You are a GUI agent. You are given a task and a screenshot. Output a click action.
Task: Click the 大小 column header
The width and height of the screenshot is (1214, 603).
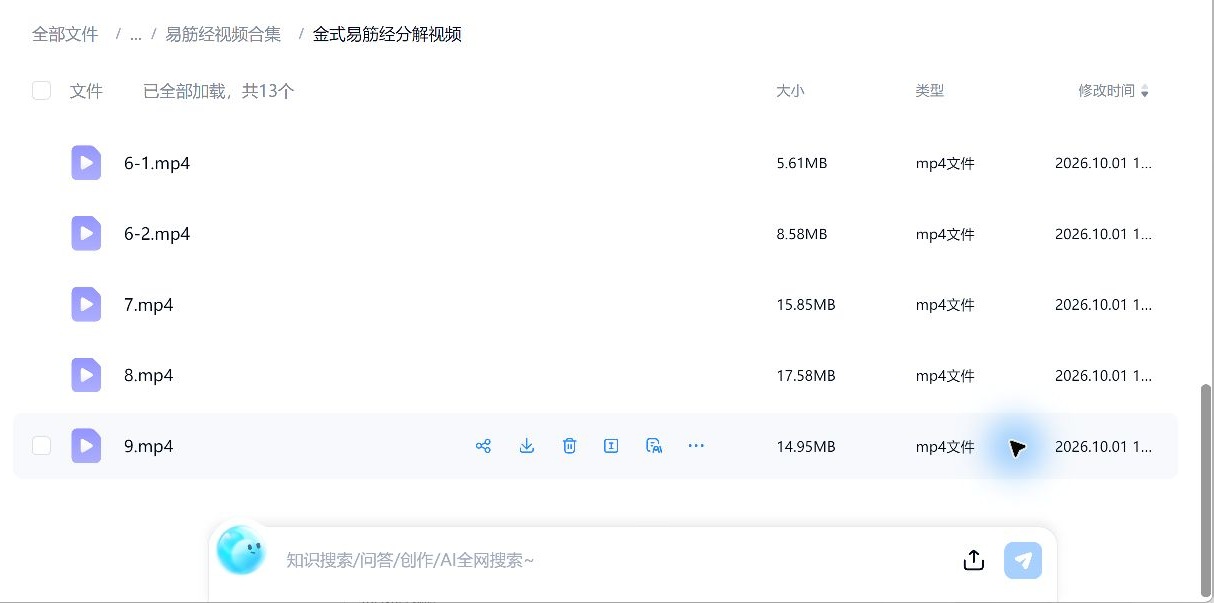pos(790,91)
